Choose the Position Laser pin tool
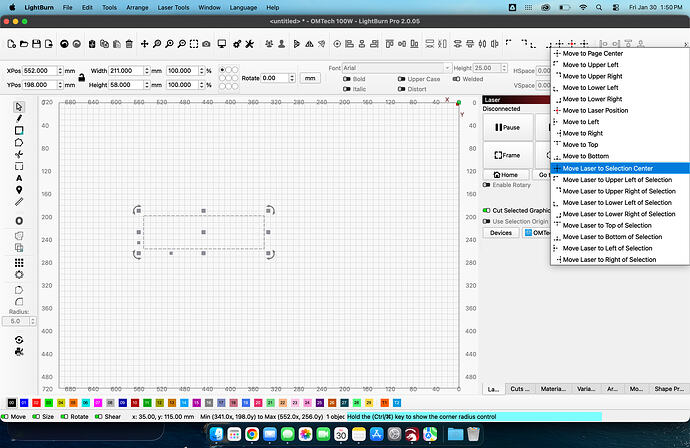 (x=18, y=190)
